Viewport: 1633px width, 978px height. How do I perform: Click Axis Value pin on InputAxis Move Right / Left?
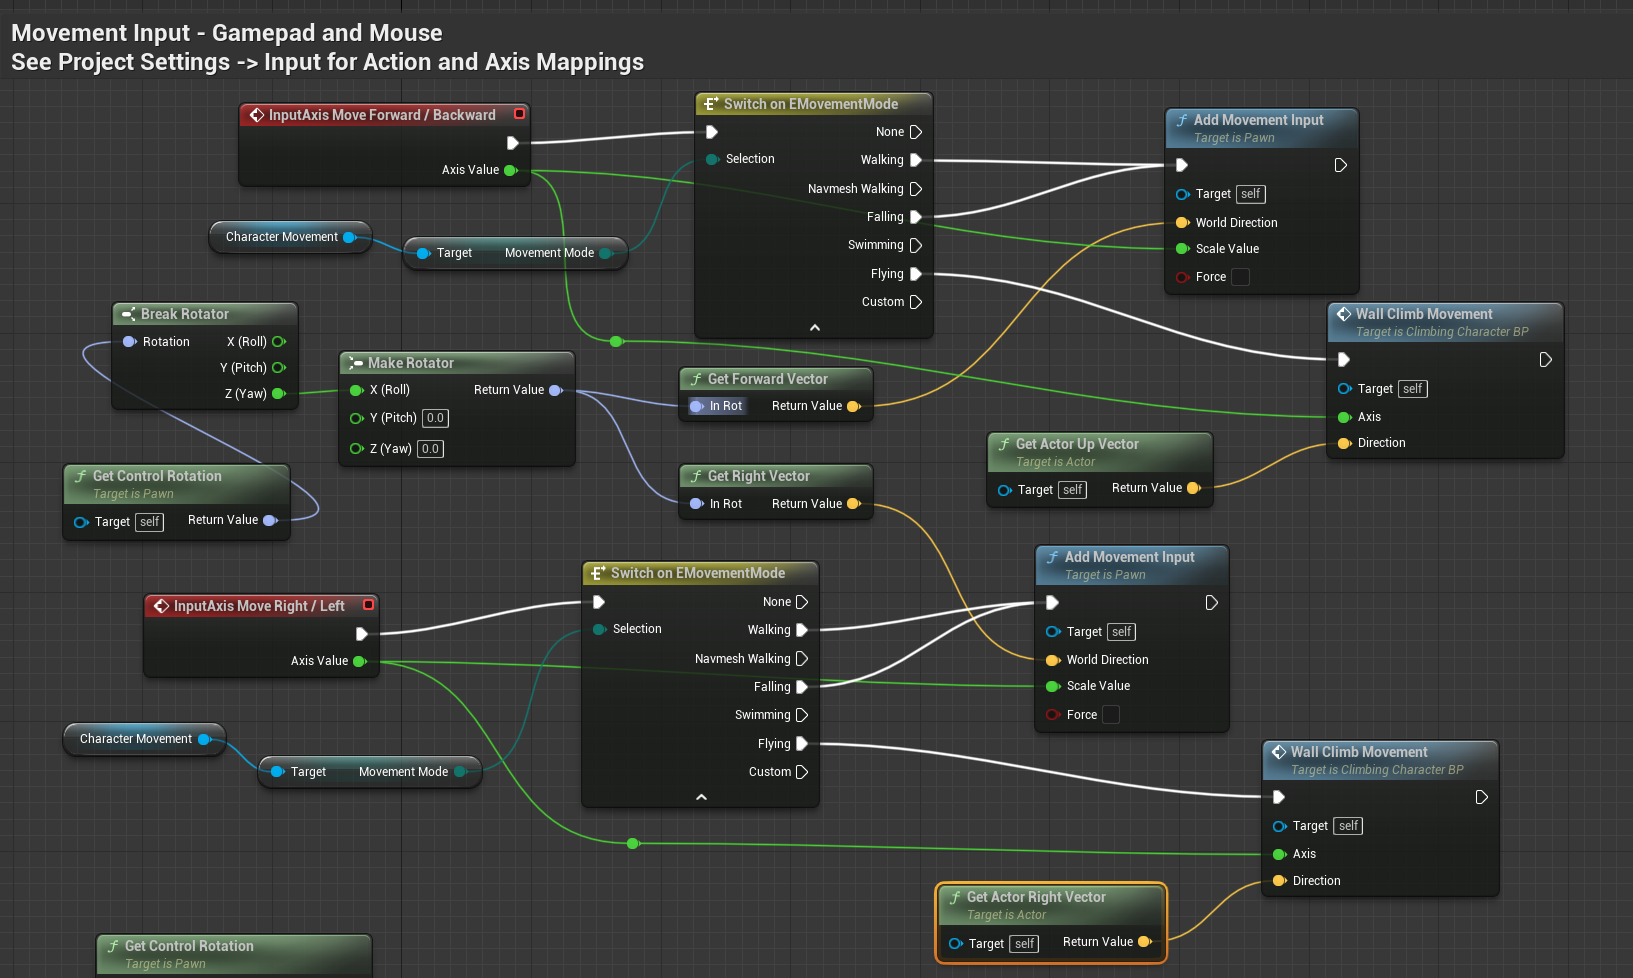coord(359,661)
